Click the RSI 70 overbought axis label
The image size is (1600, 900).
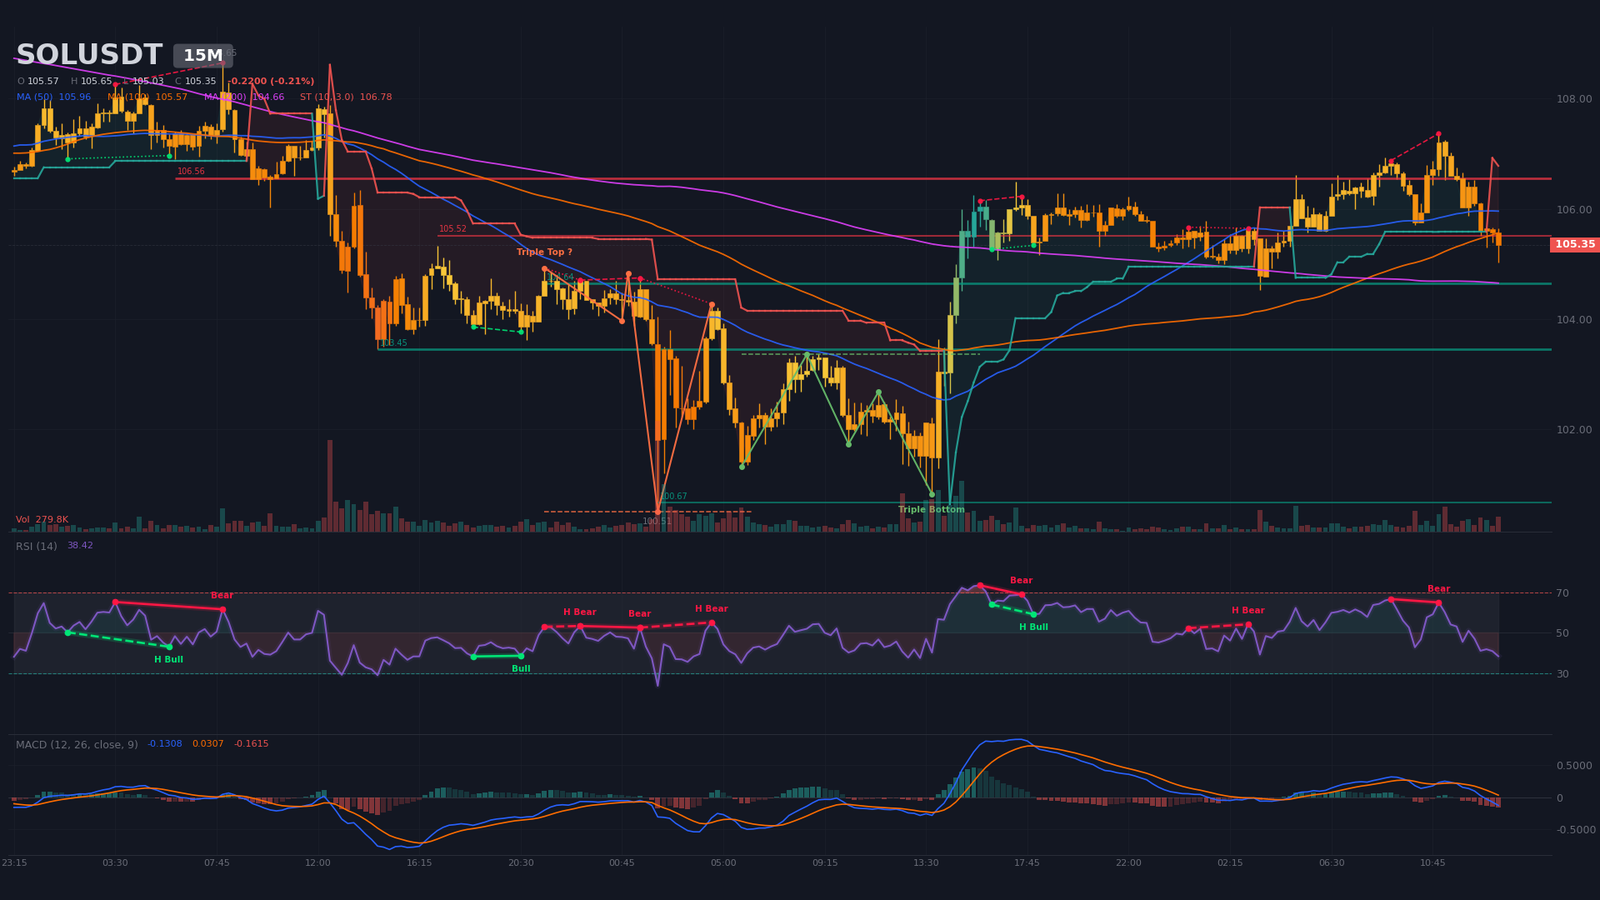[1562, 594]
